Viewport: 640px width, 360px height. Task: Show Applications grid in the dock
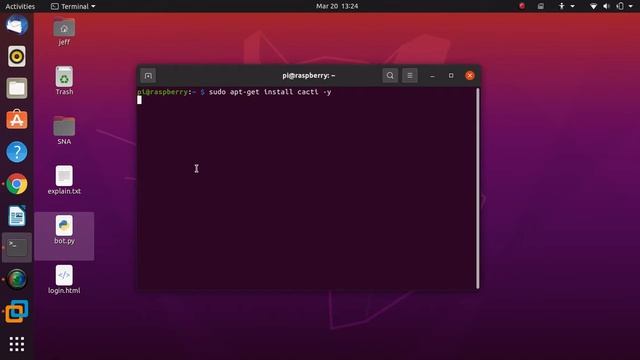(x=17, y=344)
